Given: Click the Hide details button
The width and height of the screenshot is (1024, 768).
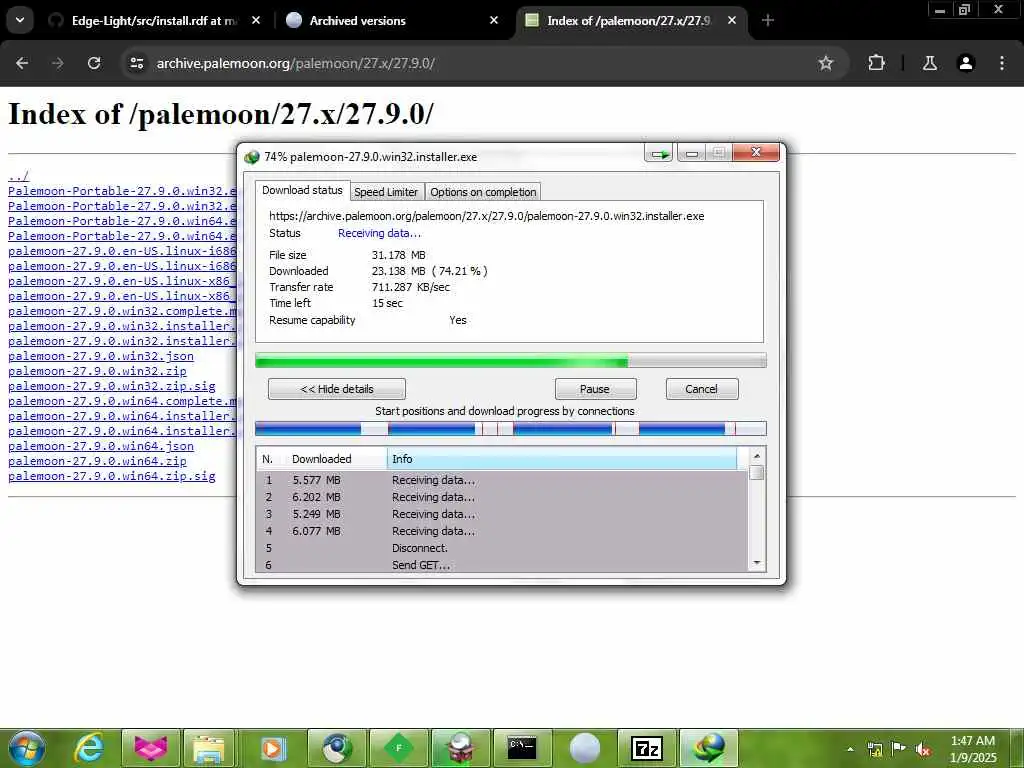Looking at the screenshot, I should coord(337,389).
